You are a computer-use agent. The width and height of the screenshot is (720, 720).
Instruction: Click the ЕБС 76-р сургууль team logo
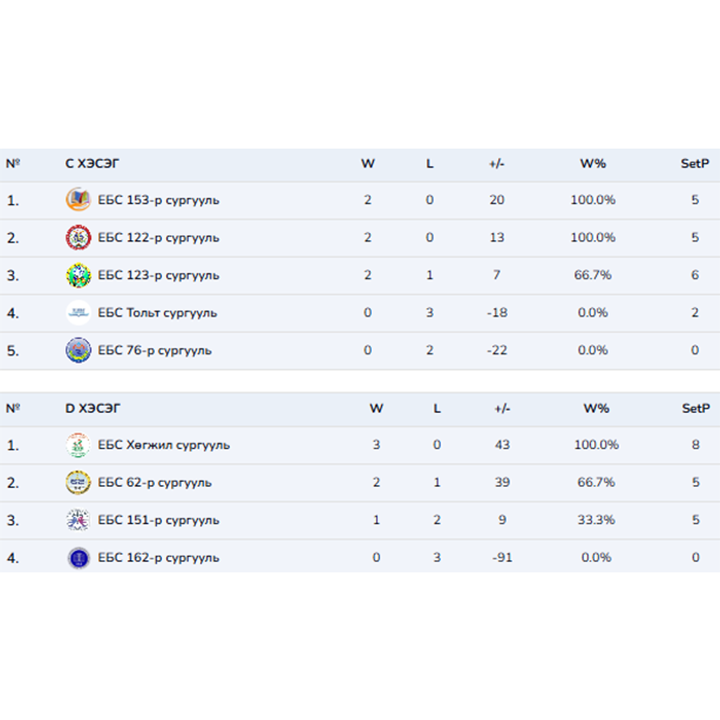click(x=78, y=350)
